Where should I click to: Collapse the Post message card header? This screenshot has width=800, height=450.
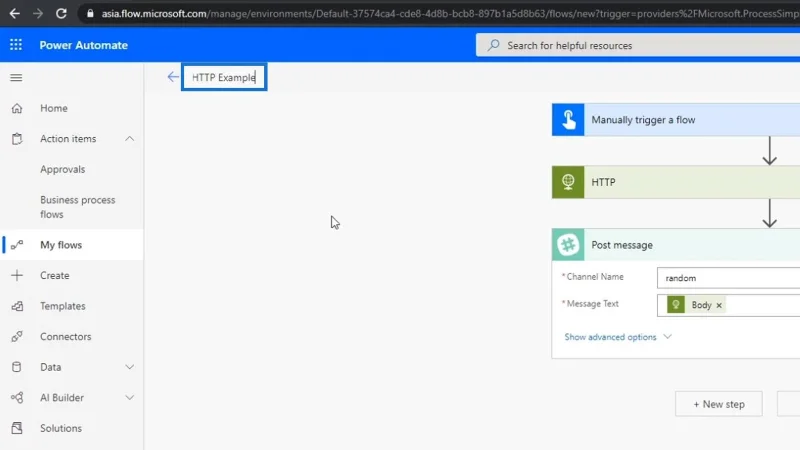pyautogui.click(x=676, y=245)
